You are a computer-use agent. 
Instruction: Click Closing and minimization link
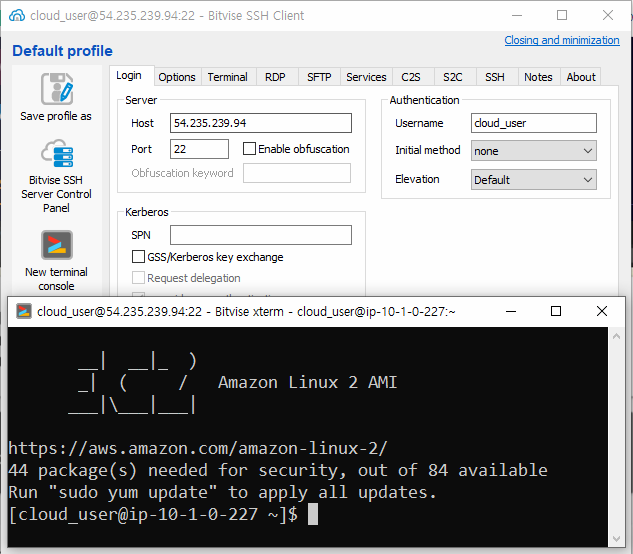click(x=562, y=40)
